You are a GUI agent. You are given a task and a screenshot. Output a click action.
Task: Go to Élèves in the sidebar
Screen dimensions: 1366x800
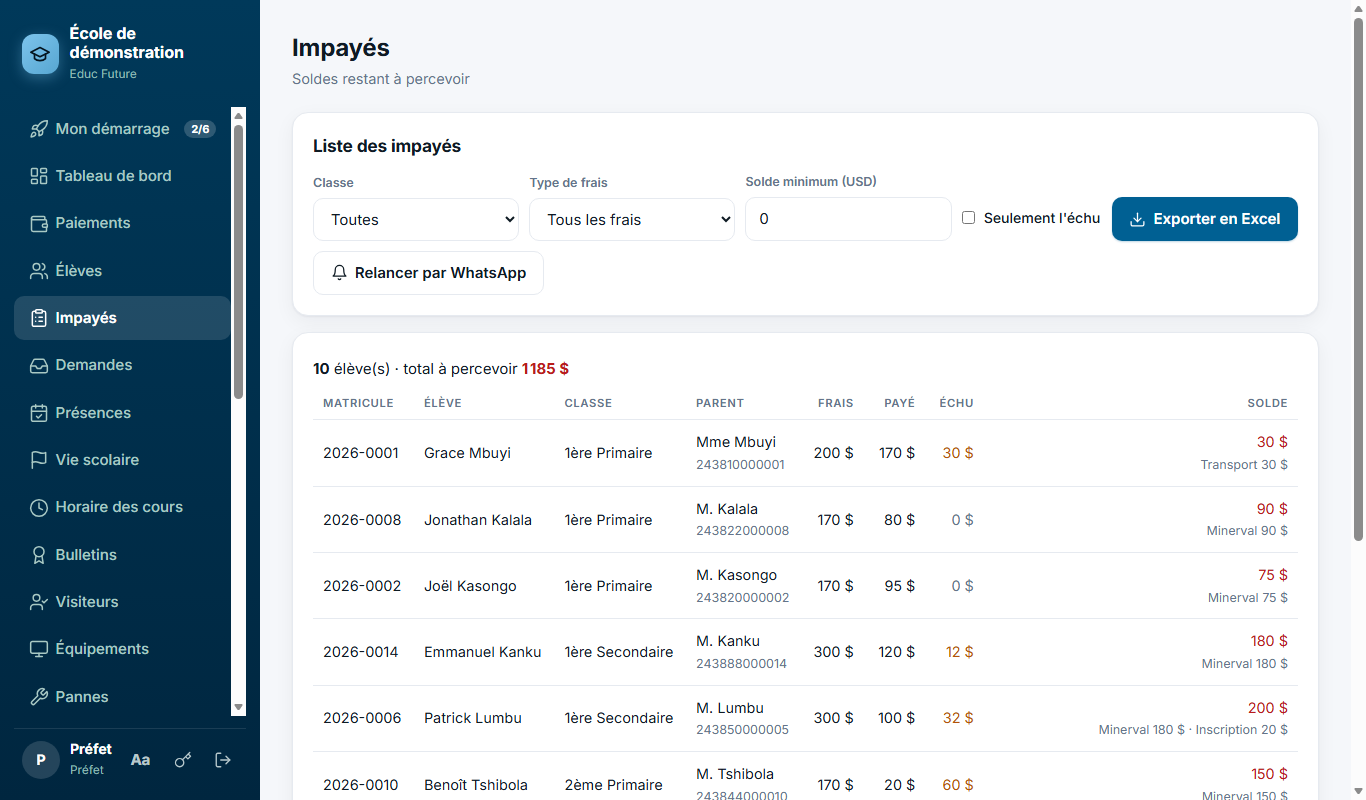[122, 271]
